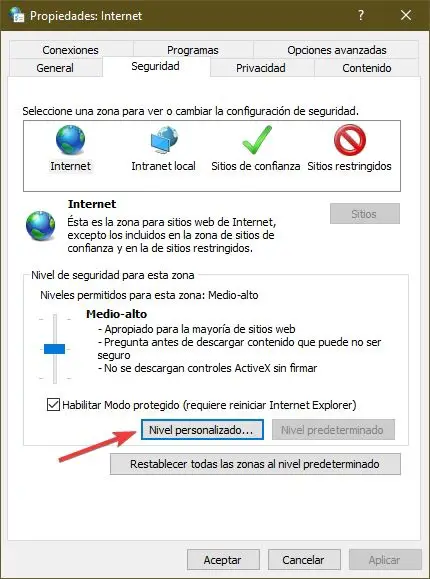Choose the Sitios de confianza green checkmark

[x=256, y=140]
